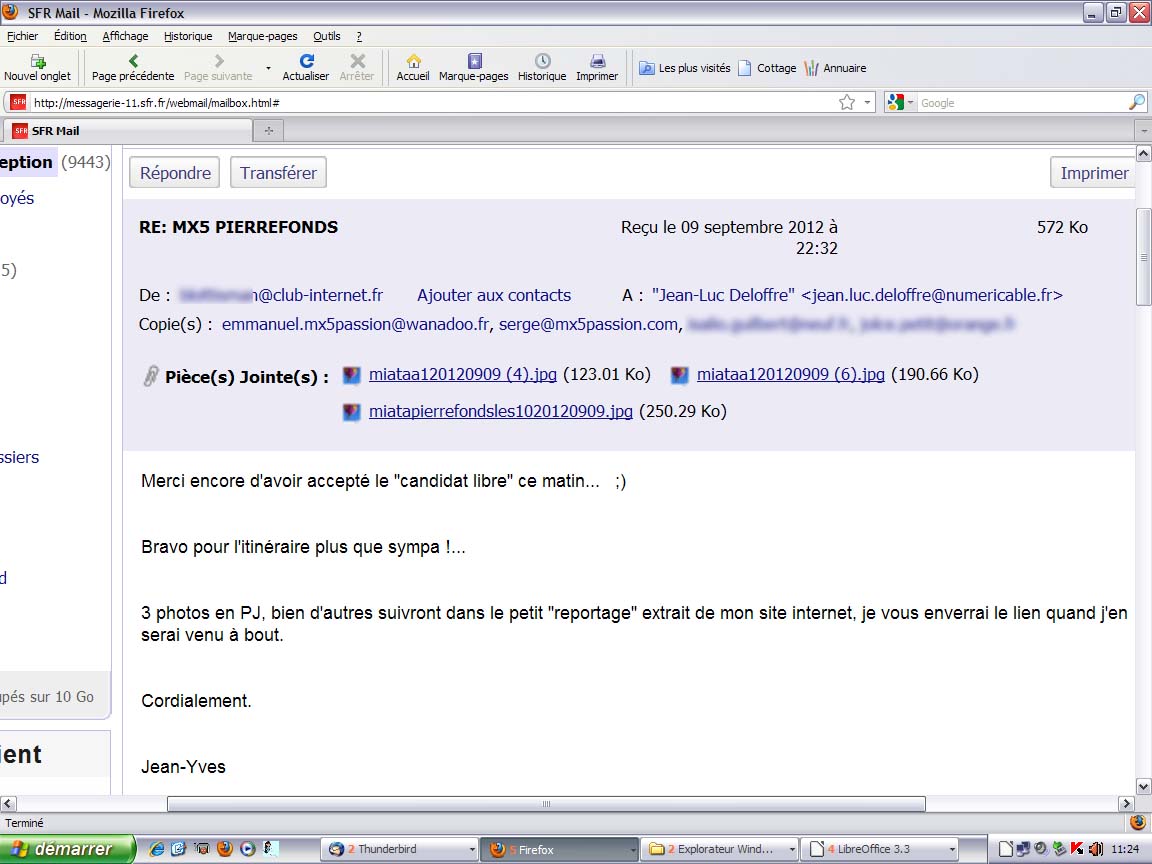
Task: Click the horizontal scrollbar thumb
Action: click(x=546, y=804)
